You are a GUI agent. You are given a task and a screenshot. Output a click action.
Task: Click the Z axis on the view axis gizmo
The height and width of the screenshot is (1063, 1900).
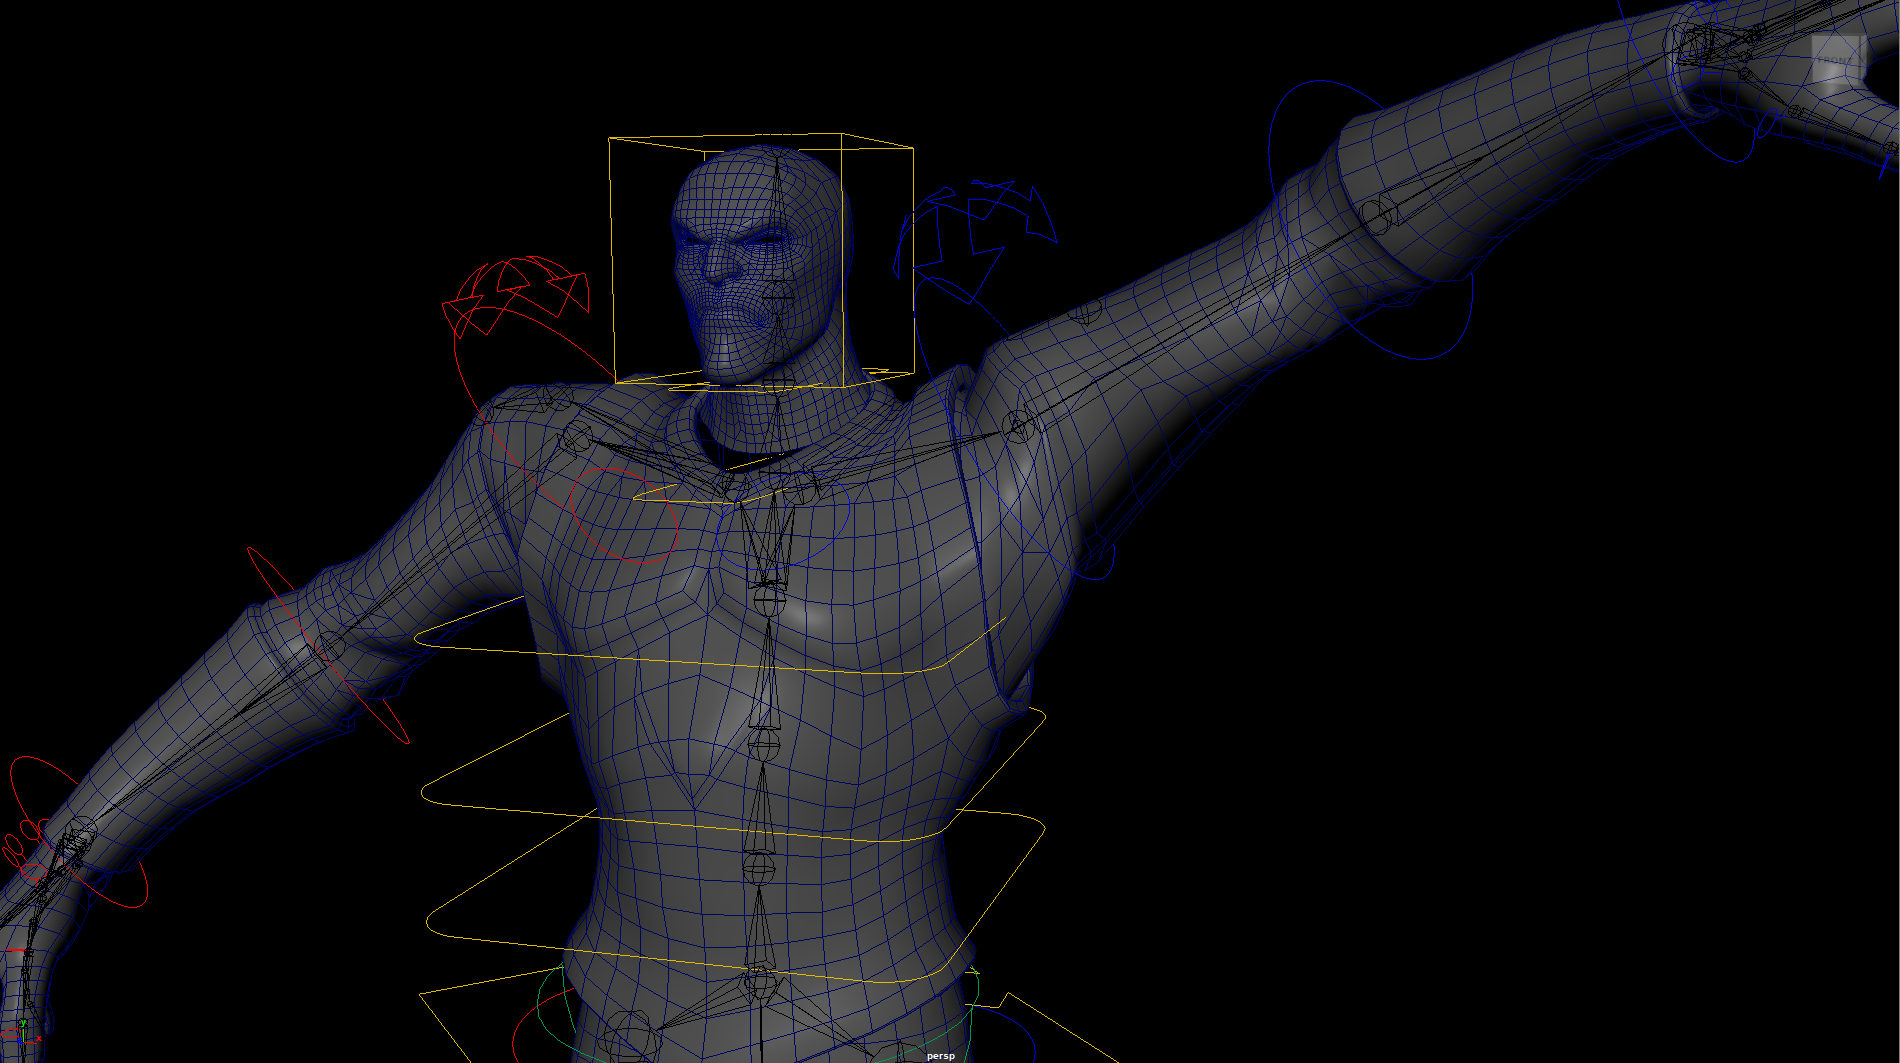click(20, 1041)
